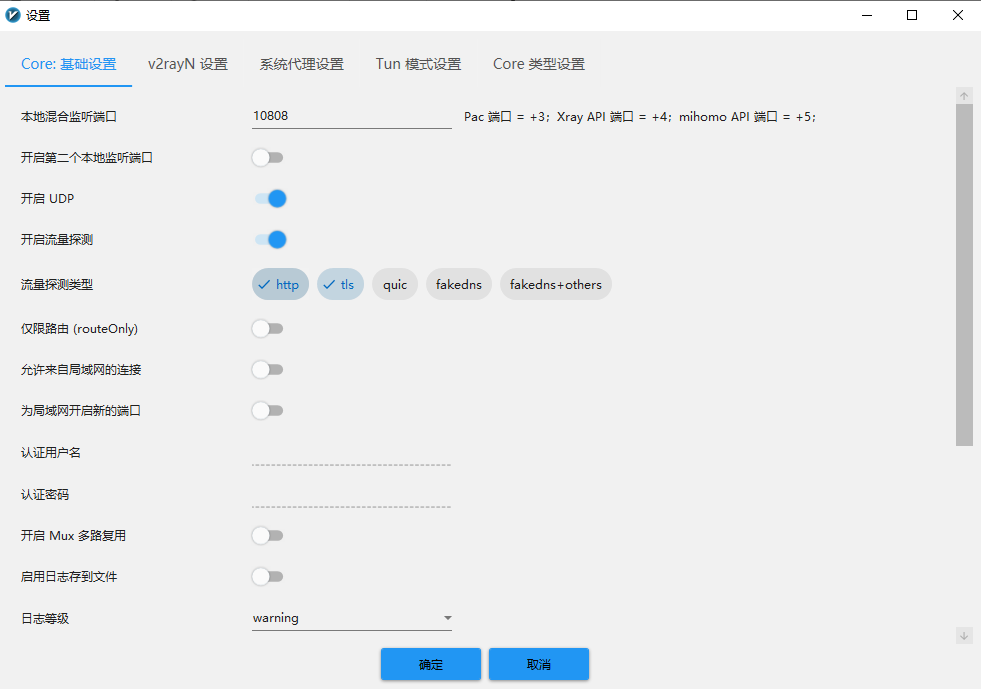The width and height of the screenshot is (981, 689).
Task: Click the v2rayN app icon in title bar
Action: click(x=13, y=15)
